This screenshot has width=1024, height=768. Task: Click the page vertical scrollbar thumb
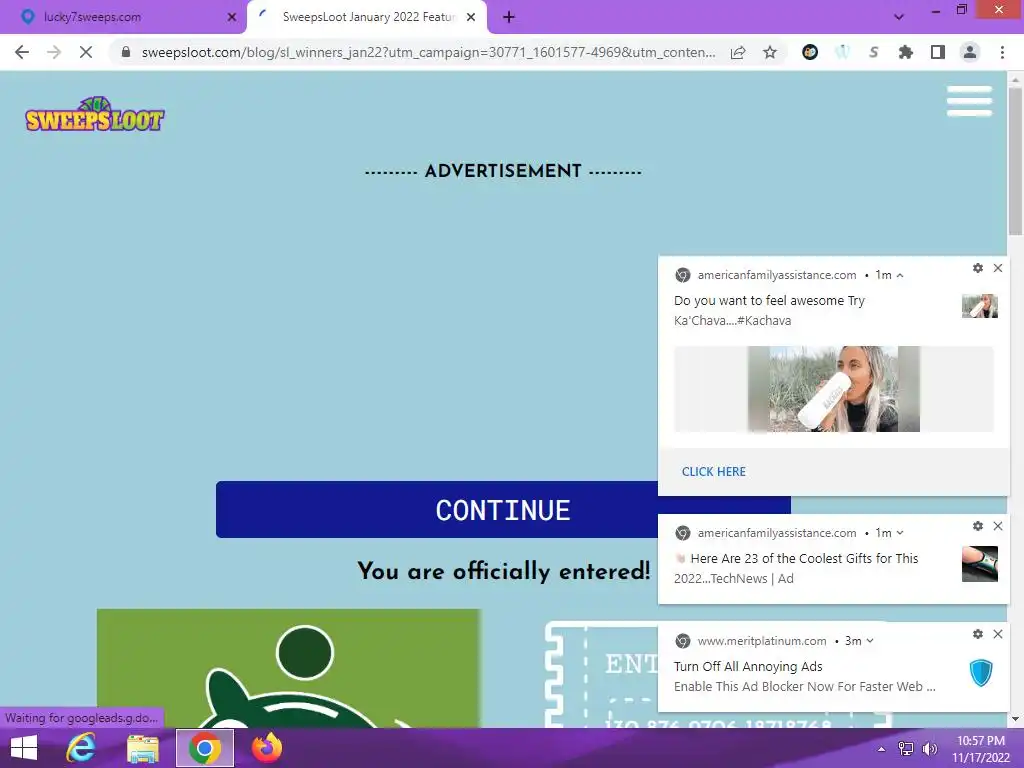(1015, 161)
